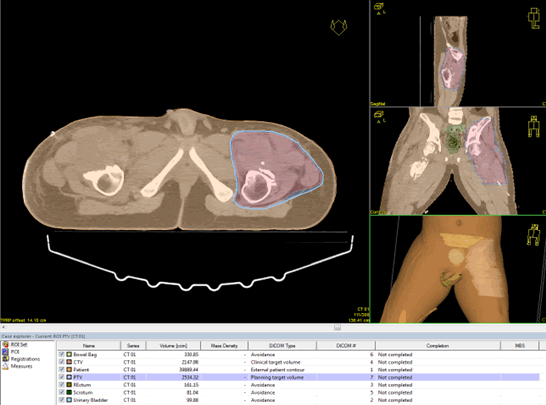Click Bowel Bag green color swatch
546x405 pixels.
pyautogui.click(x=69, y=355)
